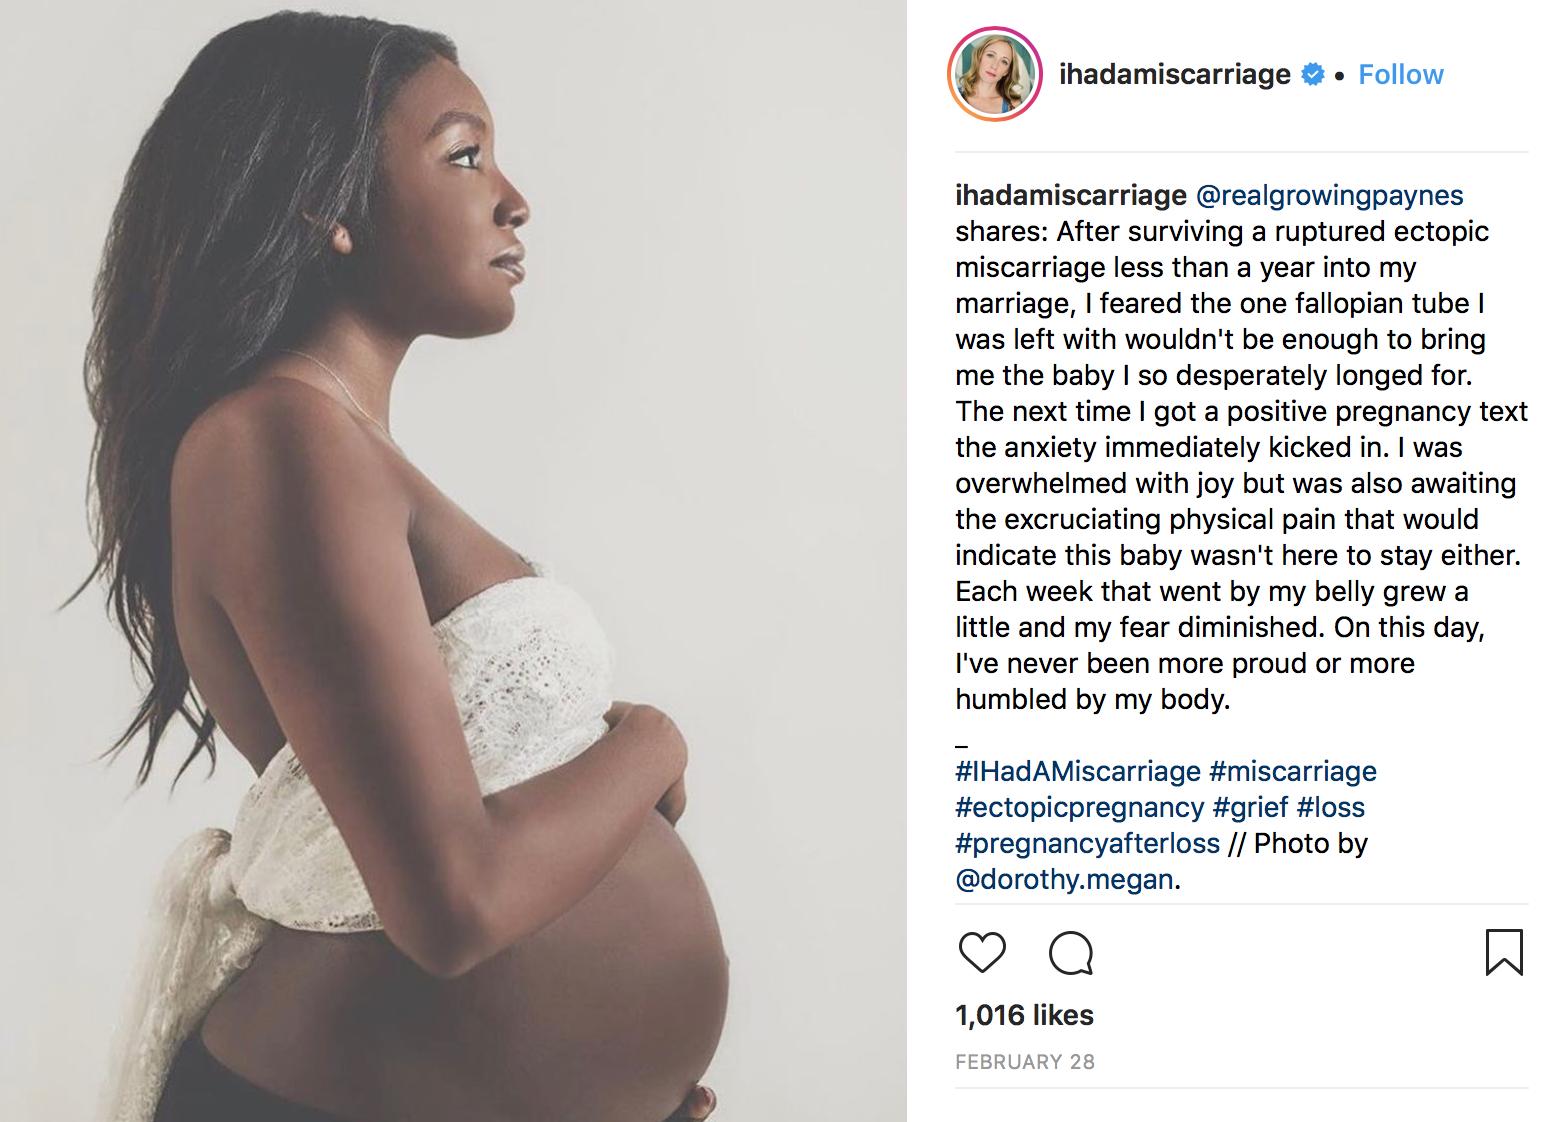Click the caption text starting with "shares: After surviving"
The image size is (1550, 1122).
coord(1241,465)
